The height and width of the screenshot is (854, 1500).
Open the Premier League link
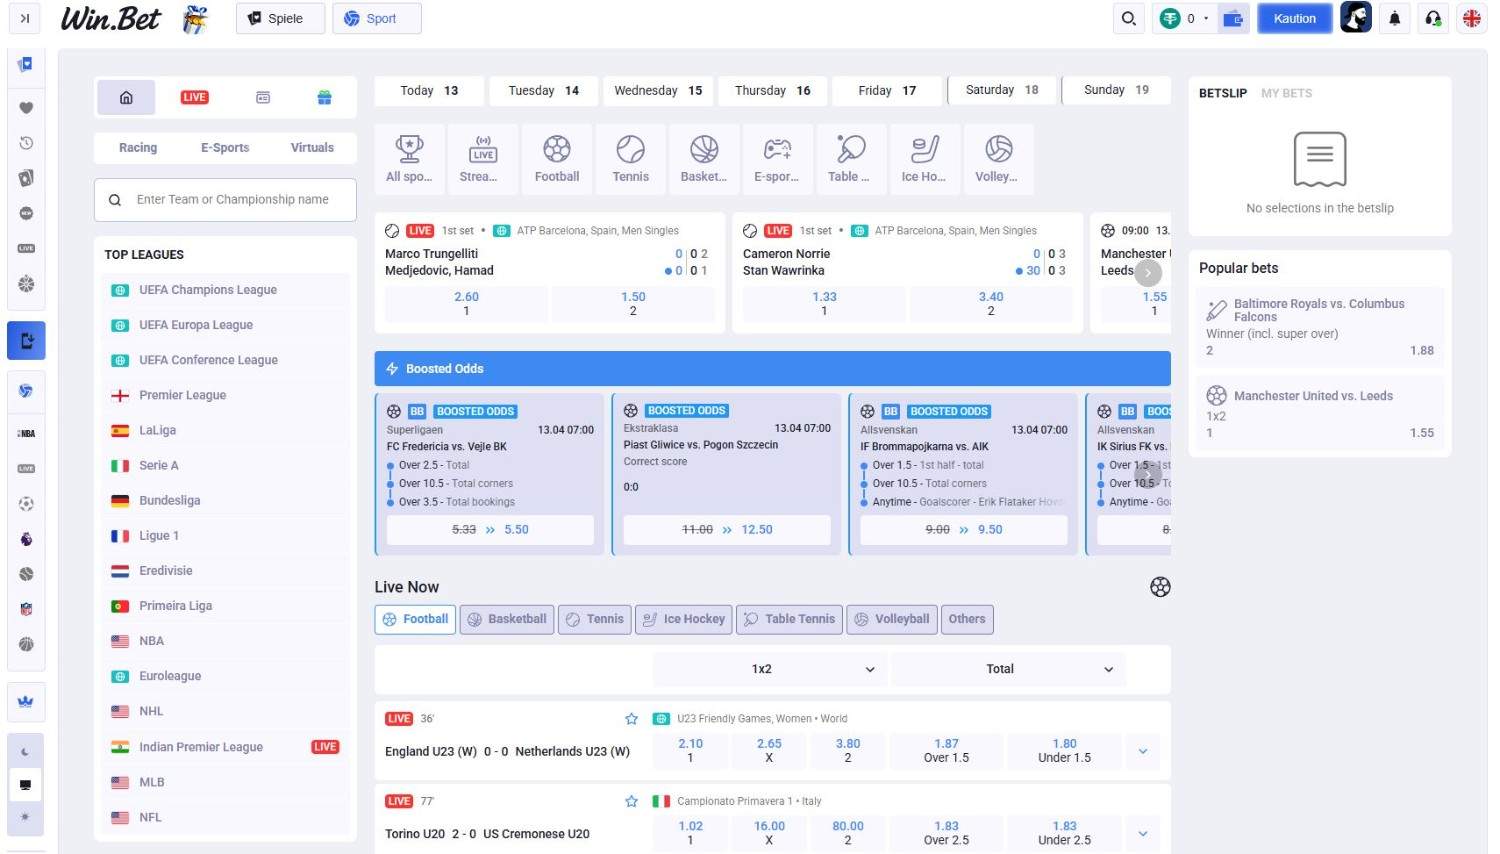(182, 395)
